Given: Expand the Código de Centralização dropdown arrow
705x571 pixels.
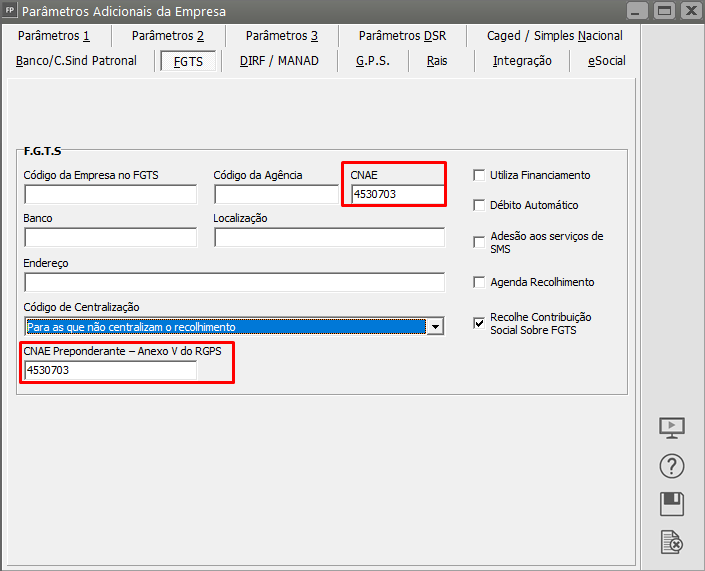Looking at the screenshot, I should click(x=435, y=327).
